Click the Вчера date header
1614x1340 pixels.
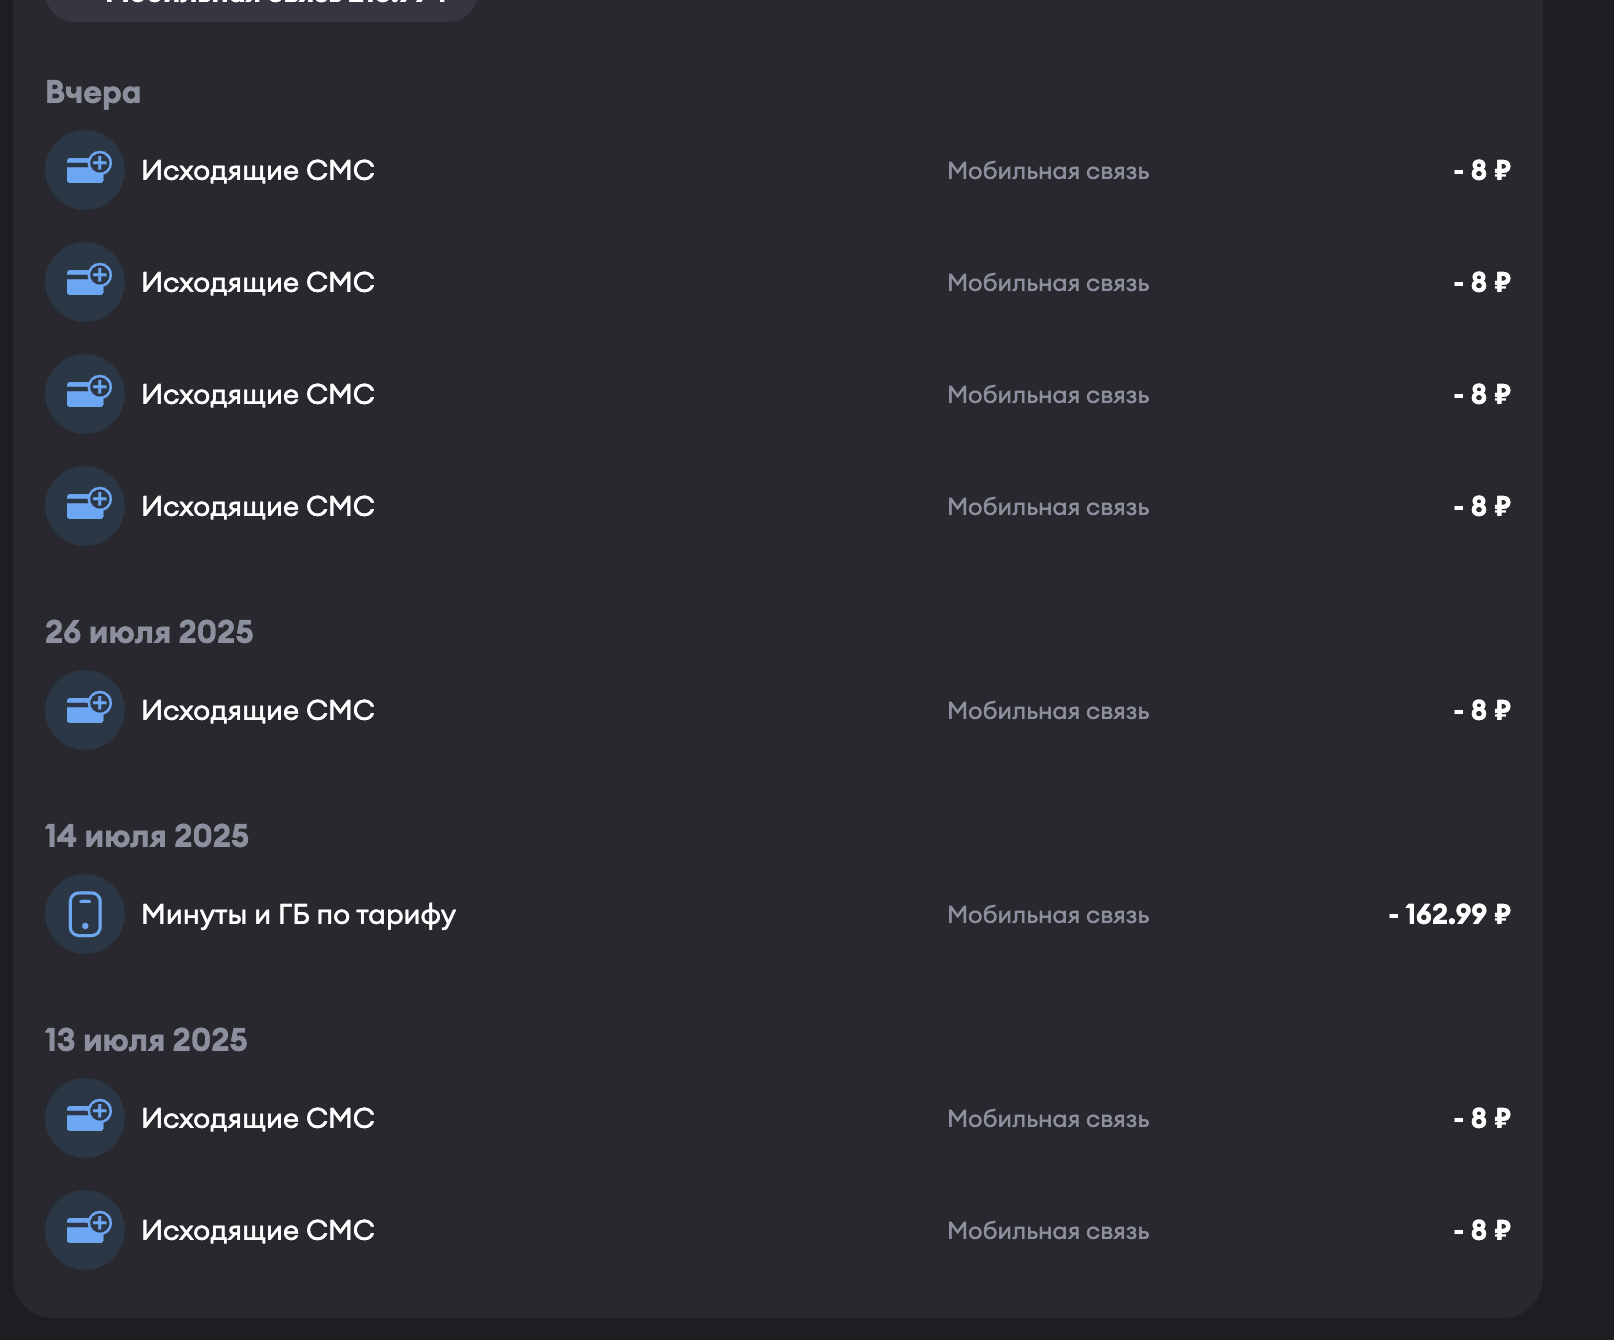click(x=93, y=92)
